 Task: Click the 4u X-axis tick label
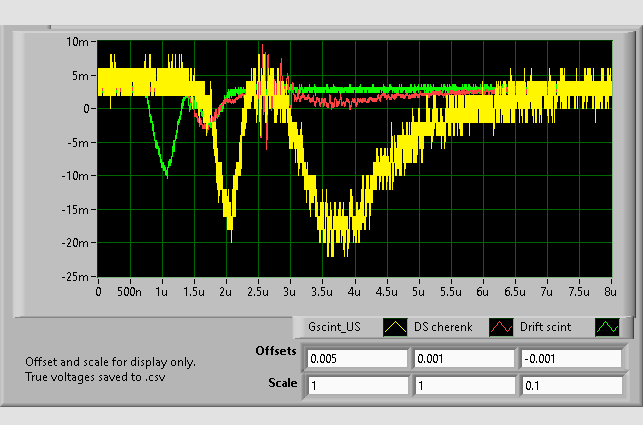click(x=353, y=292)
